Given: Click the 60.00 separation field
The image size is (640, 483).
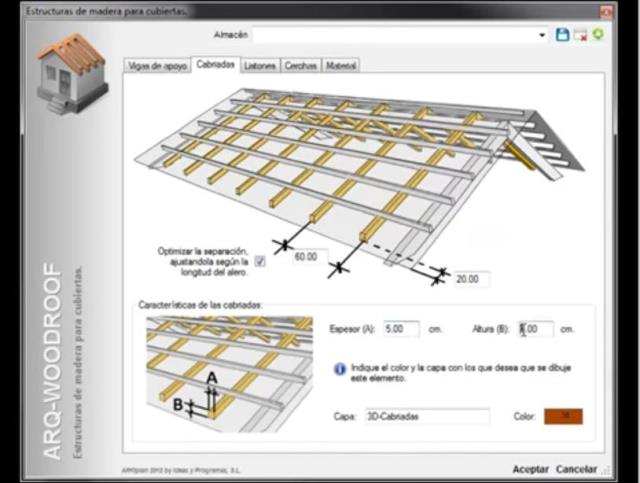Looking at the screenshot, I should [310, 257].
